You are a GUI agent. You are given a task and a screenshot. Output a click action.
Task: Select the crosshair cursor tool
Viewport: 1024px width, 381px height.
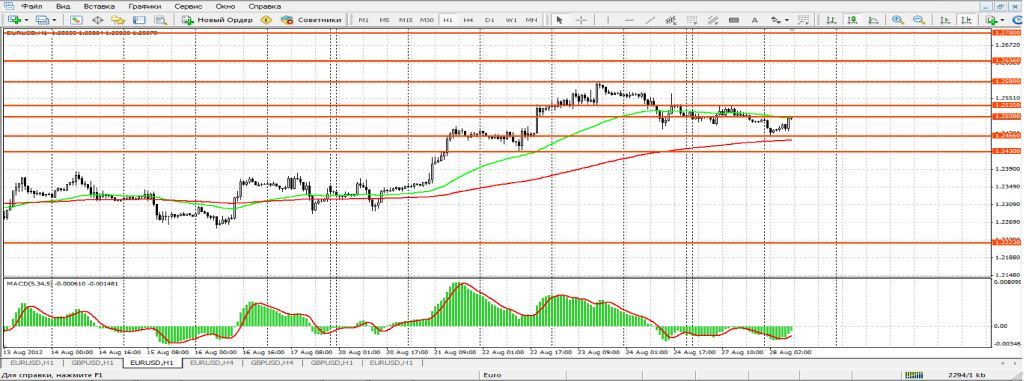tap(581, 20)
